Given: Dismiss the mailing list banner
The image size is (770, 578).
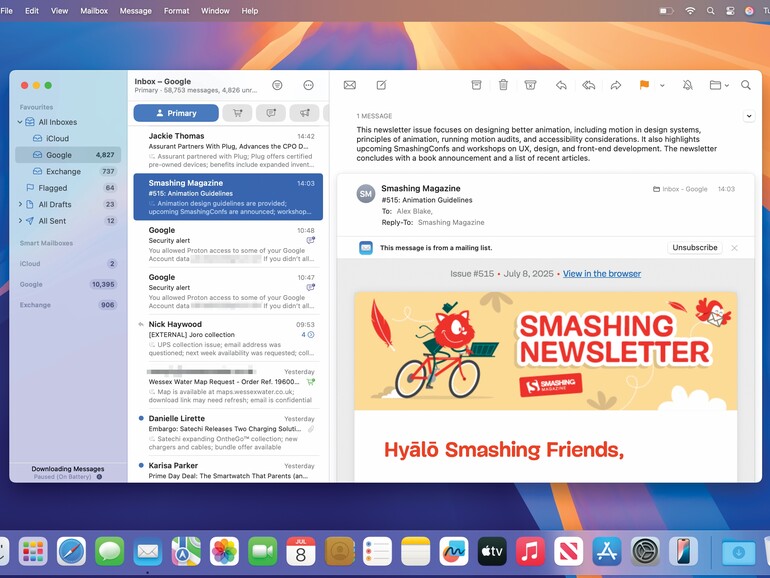Looking at the screenshot, I should (x=735, y=248).
